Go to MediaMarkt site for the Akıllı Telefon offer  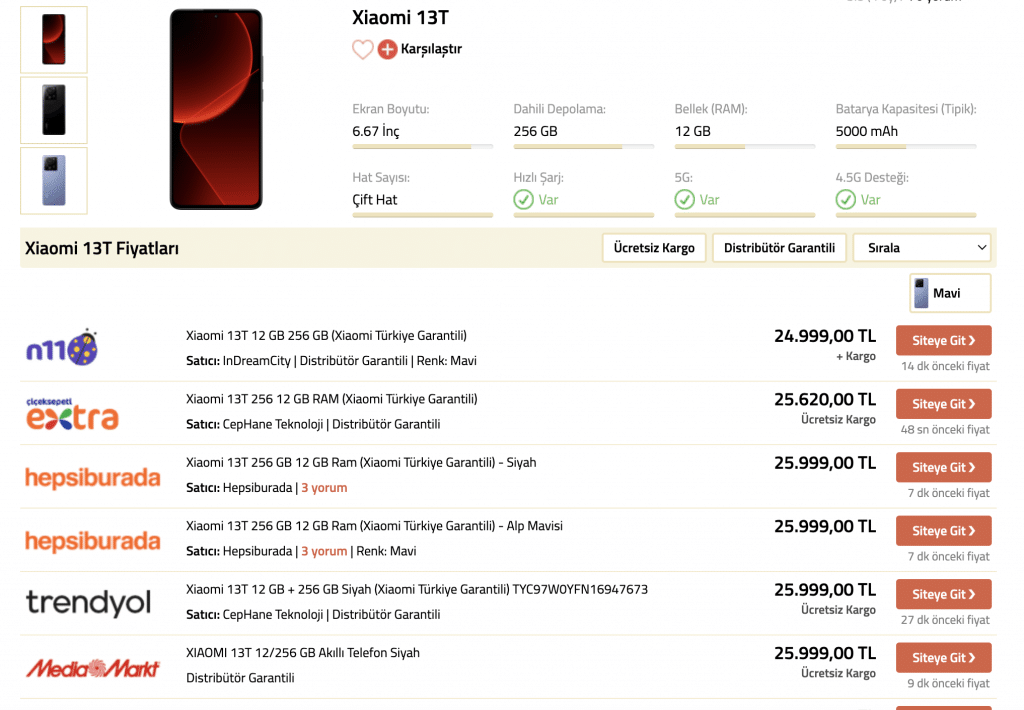click(x=944, y=657)
